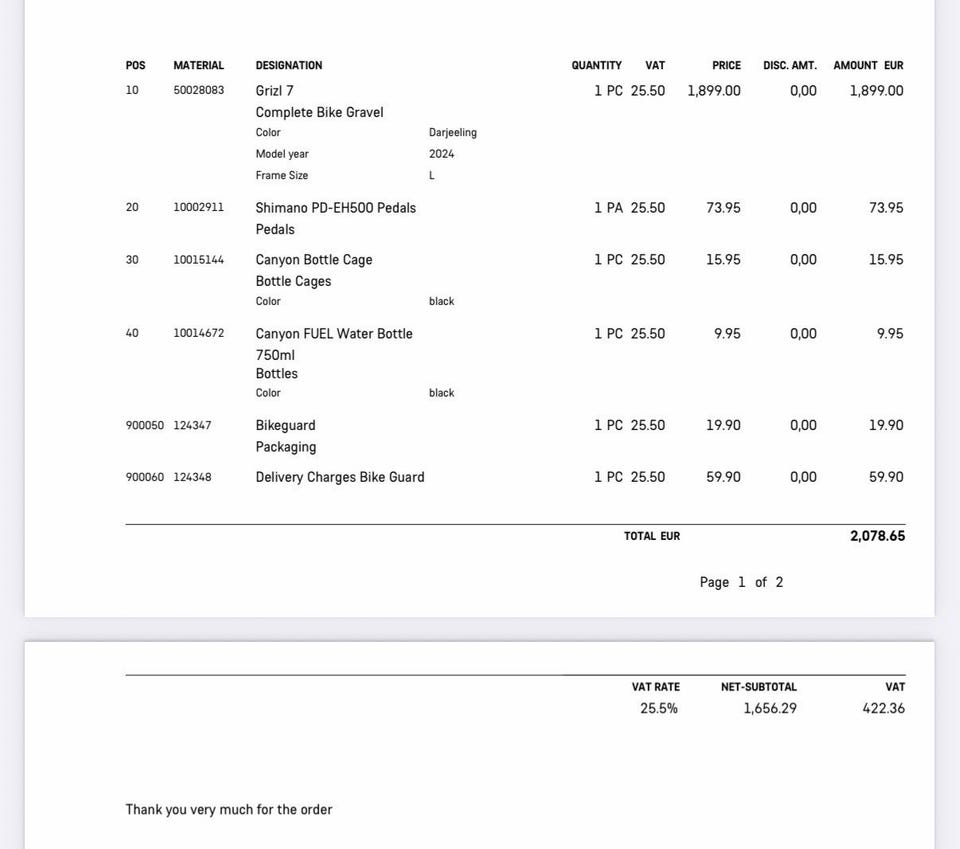The height and width of the screenshot is (849, 960).
Task: Click the 'PRICE' column header
Action: pyautogui.click(x=726, y=65)
